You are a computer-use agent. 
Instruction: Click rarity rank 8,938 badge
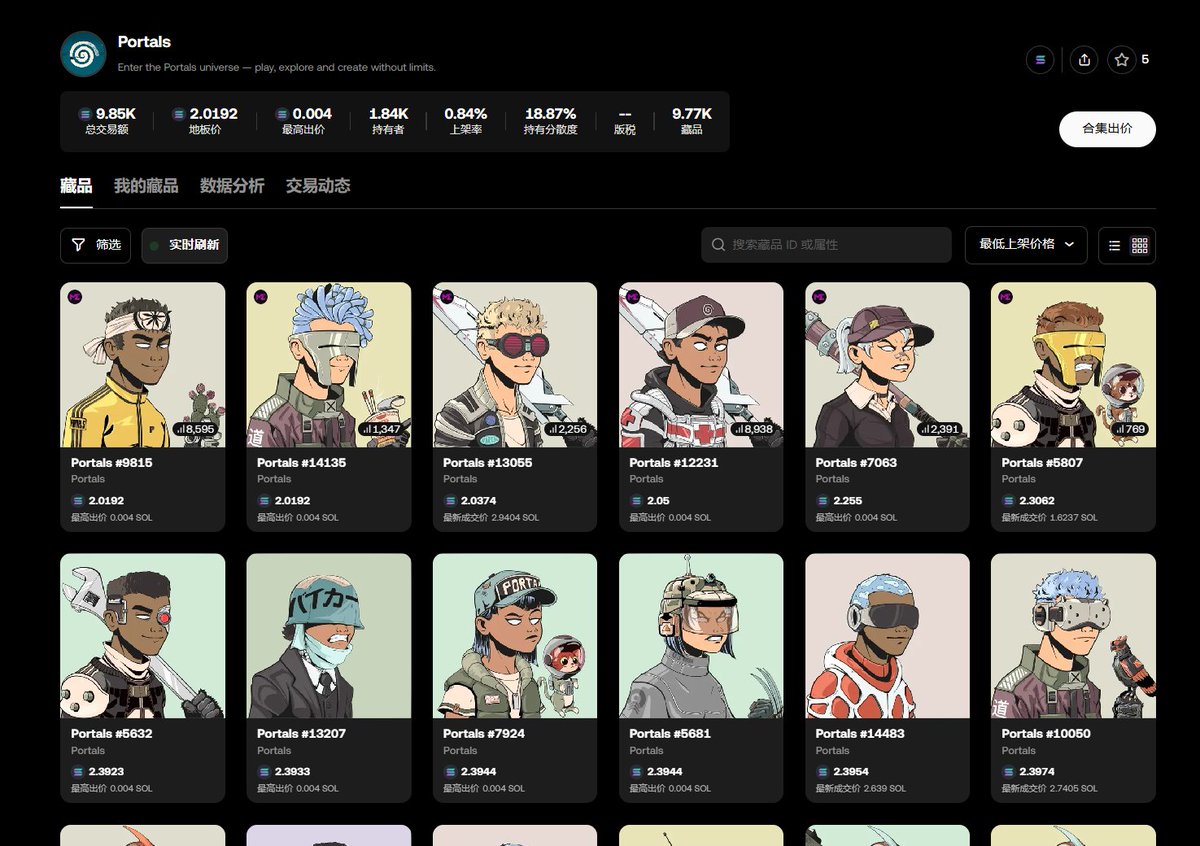tap(753, 429)
